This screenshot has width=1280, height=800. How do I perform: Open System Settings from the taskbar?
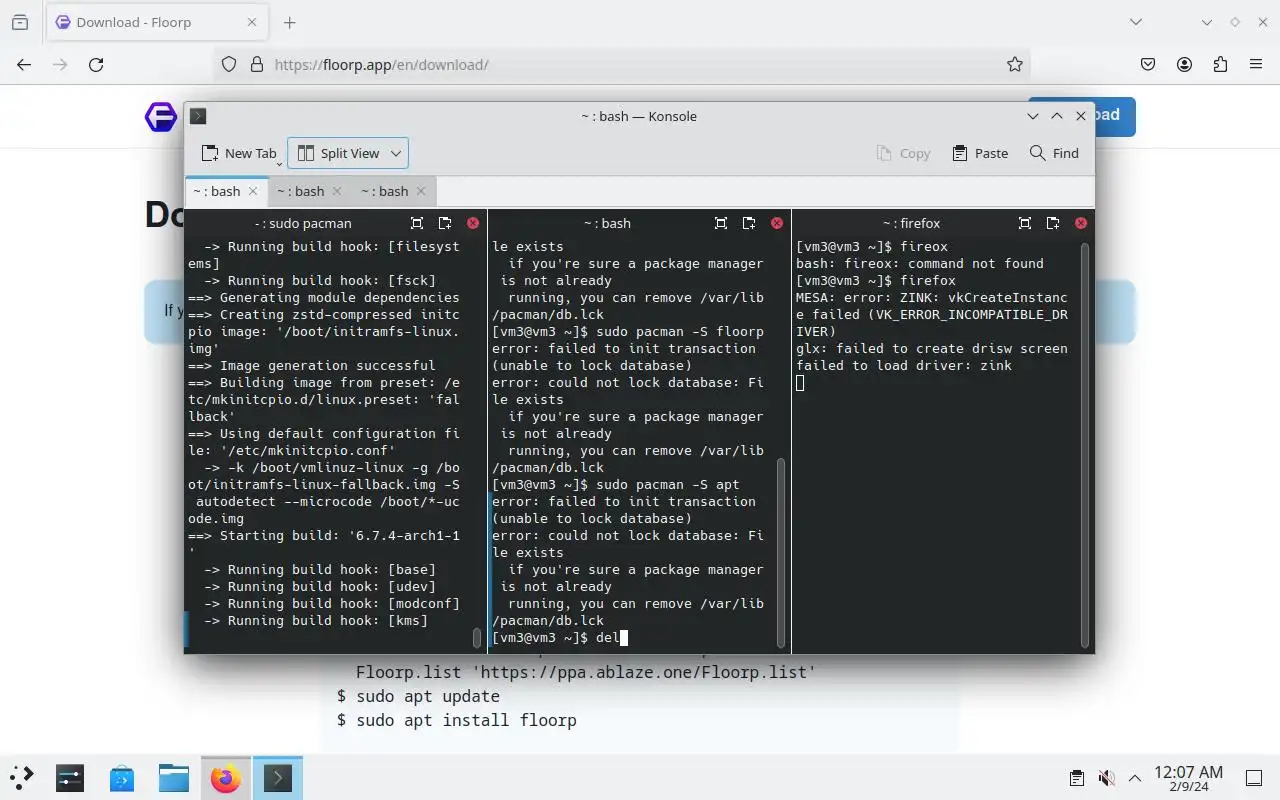point(70,777)
